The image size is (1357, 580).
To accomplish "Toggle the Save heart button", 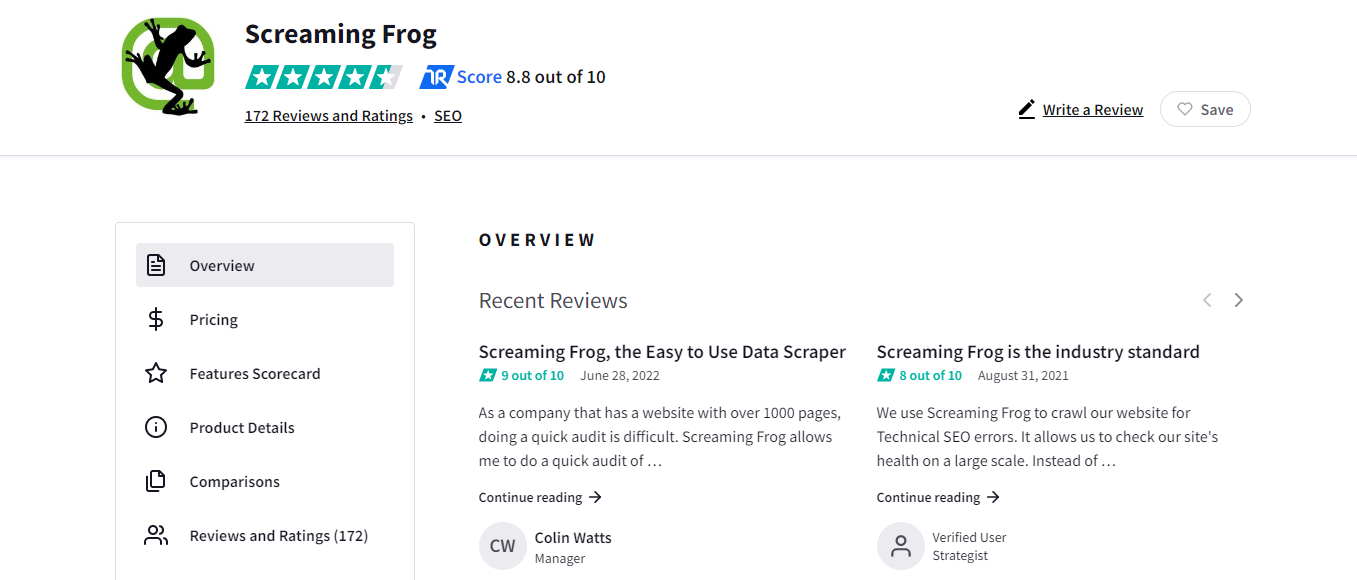I will point(1205,109).
